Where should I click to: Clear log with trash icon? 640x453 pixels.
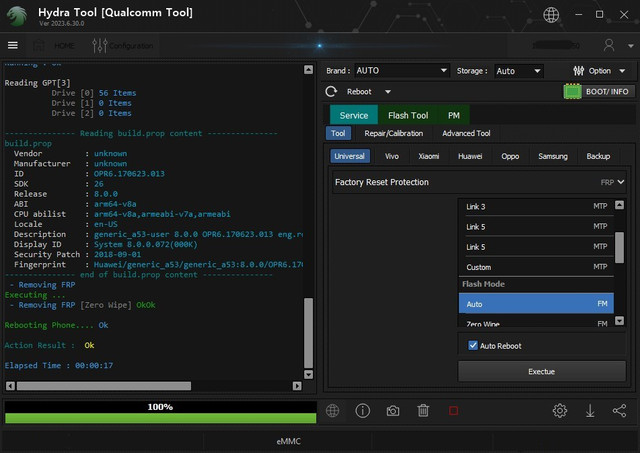(423, 411)
